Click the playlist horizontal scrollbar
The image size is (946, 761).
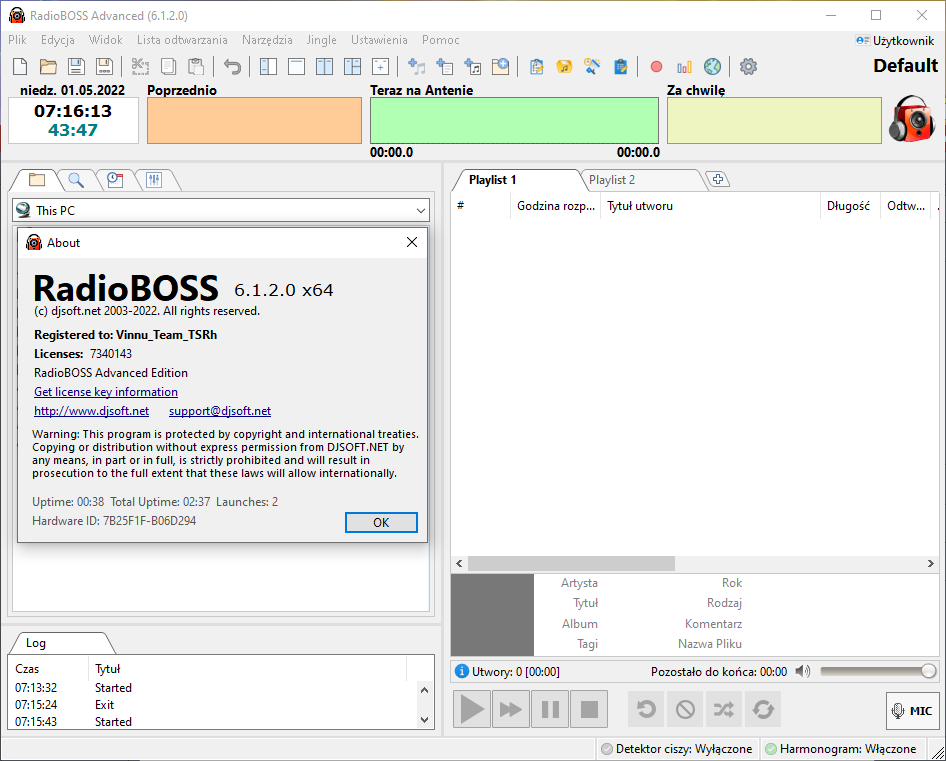point(571,564)
